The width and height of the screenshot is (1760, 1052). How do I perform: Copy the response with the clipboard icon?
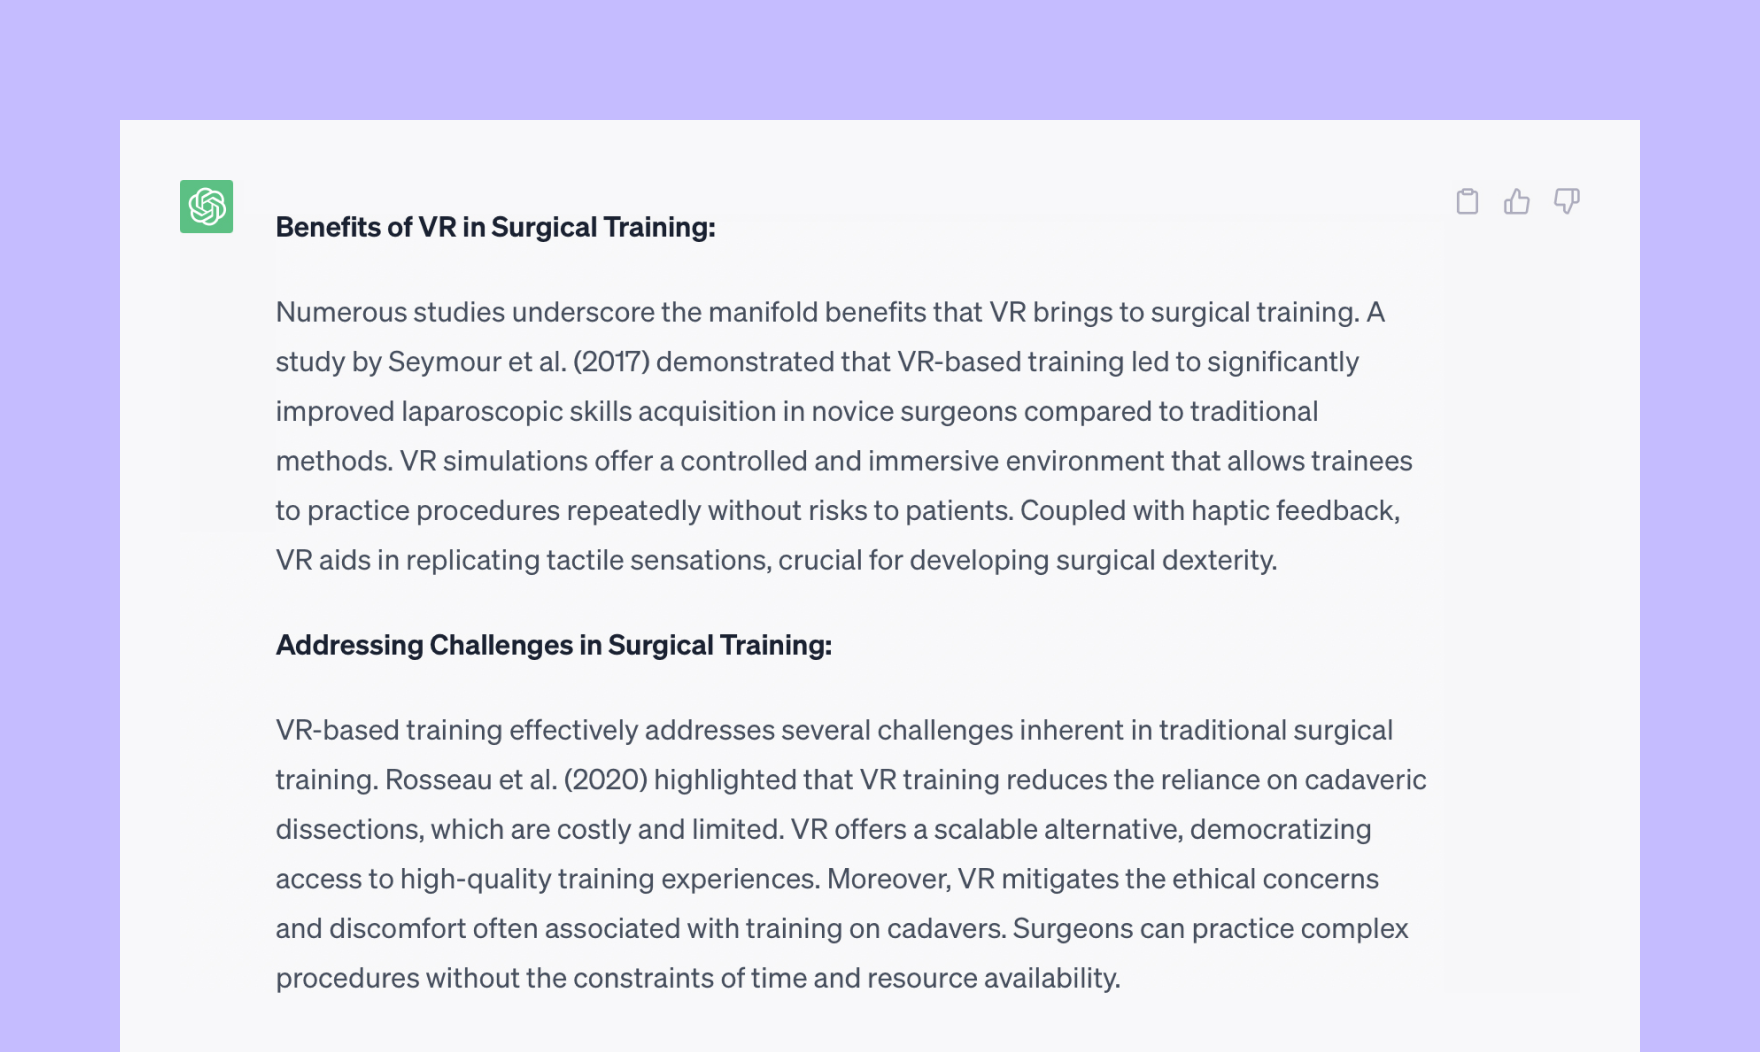[1467, 202]
